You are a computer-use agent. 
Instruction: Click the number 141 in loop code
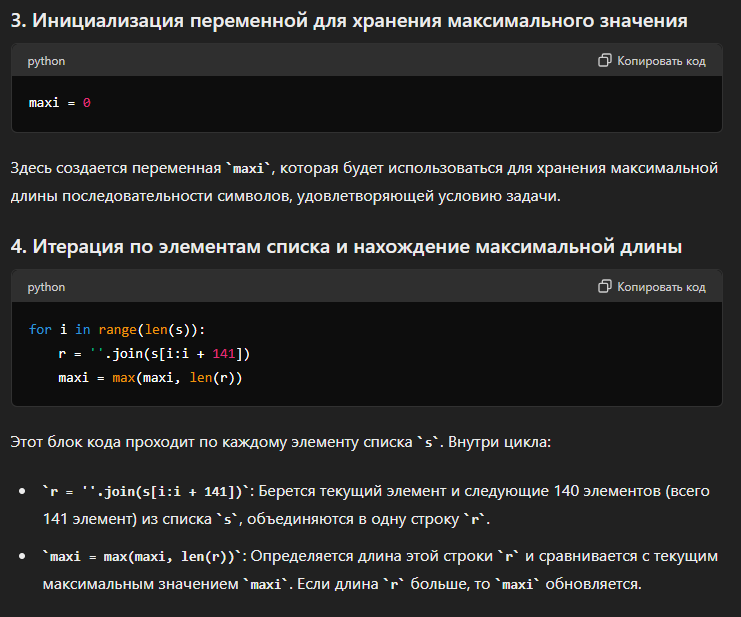coord(224,353)
